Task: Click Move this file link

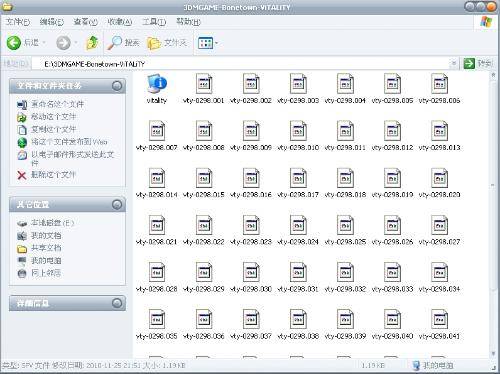Action: (54, 117)
